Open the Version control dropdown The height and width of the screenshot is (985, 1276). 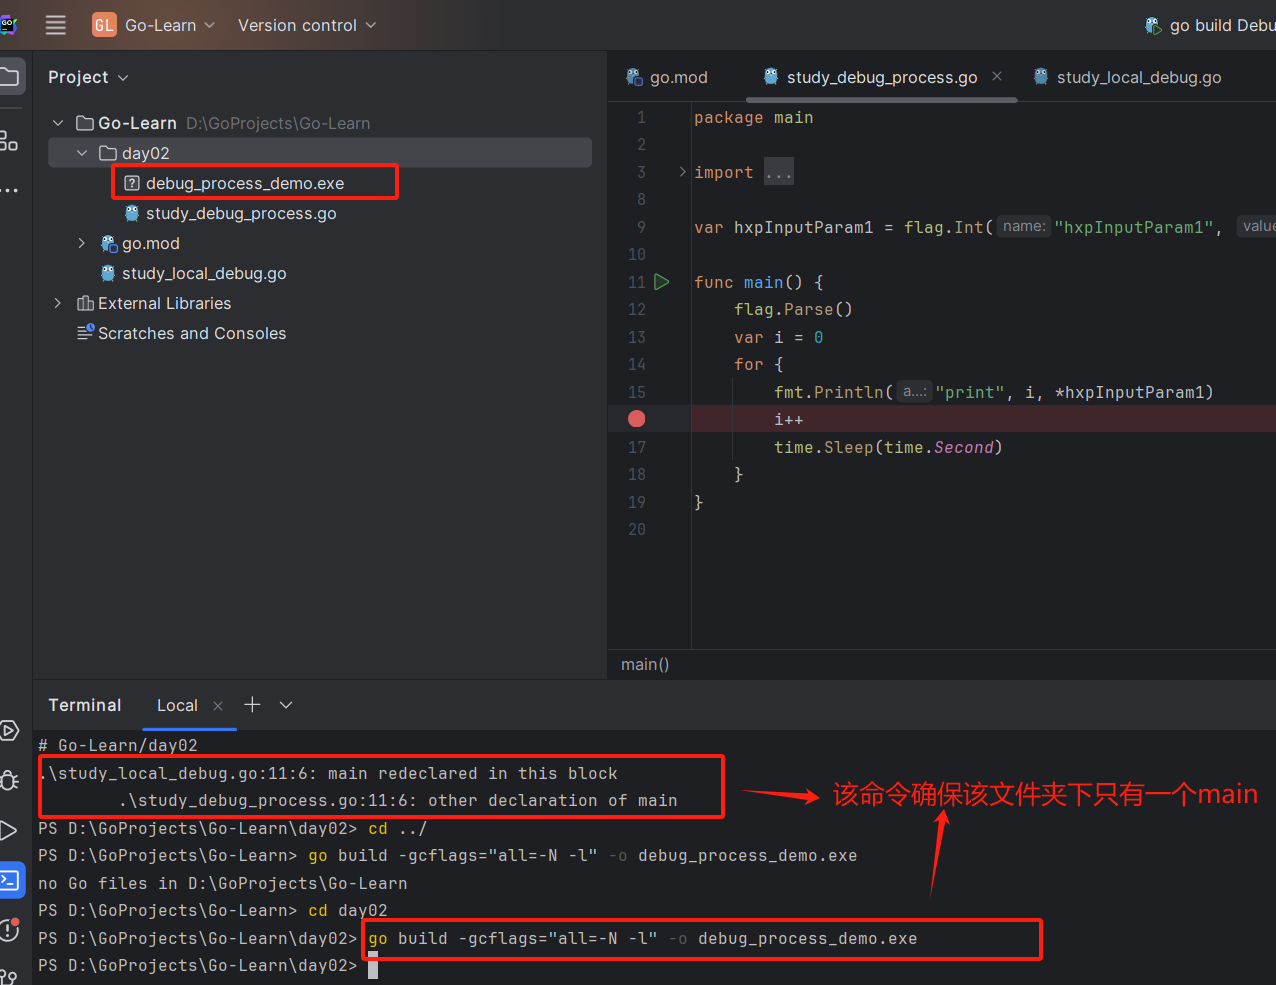(x=306, y=26)
